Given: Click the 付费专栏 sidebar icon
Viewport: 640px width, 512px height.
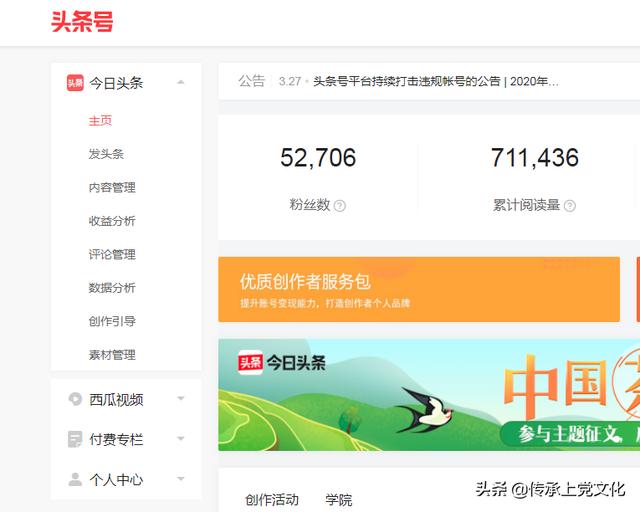Looking at the screenshot, I should point(75,439).
